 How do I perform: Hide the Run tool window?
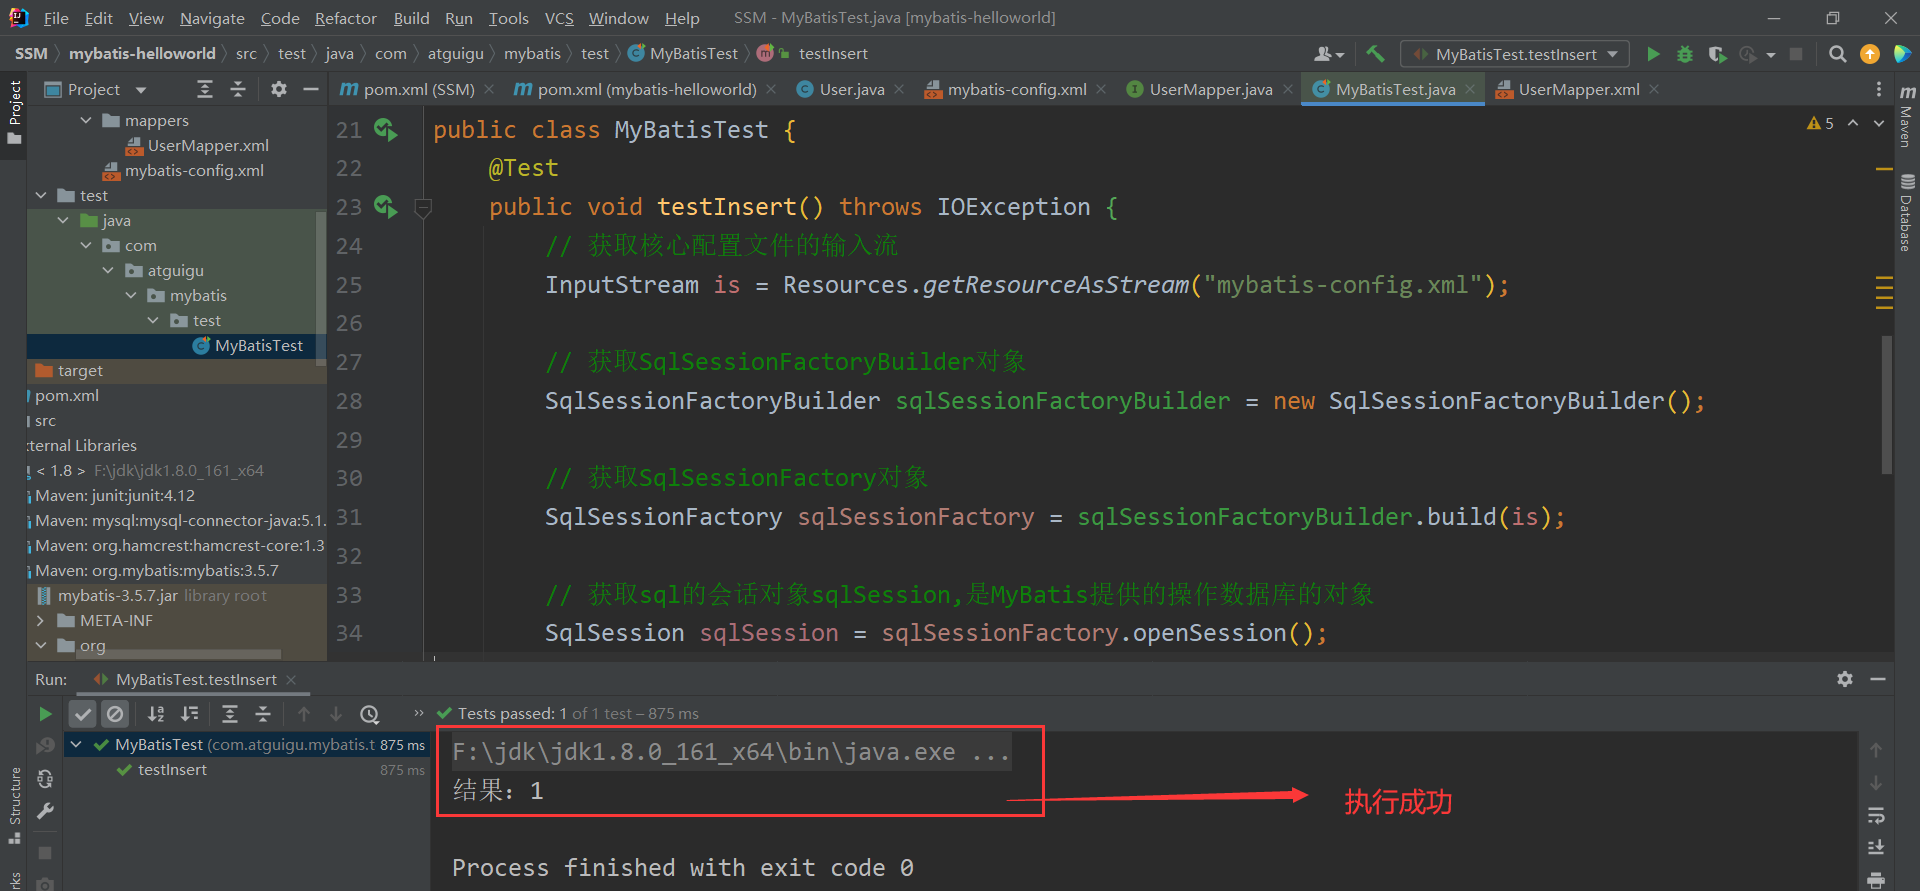pyautogui.click(x=1878, y=679)
